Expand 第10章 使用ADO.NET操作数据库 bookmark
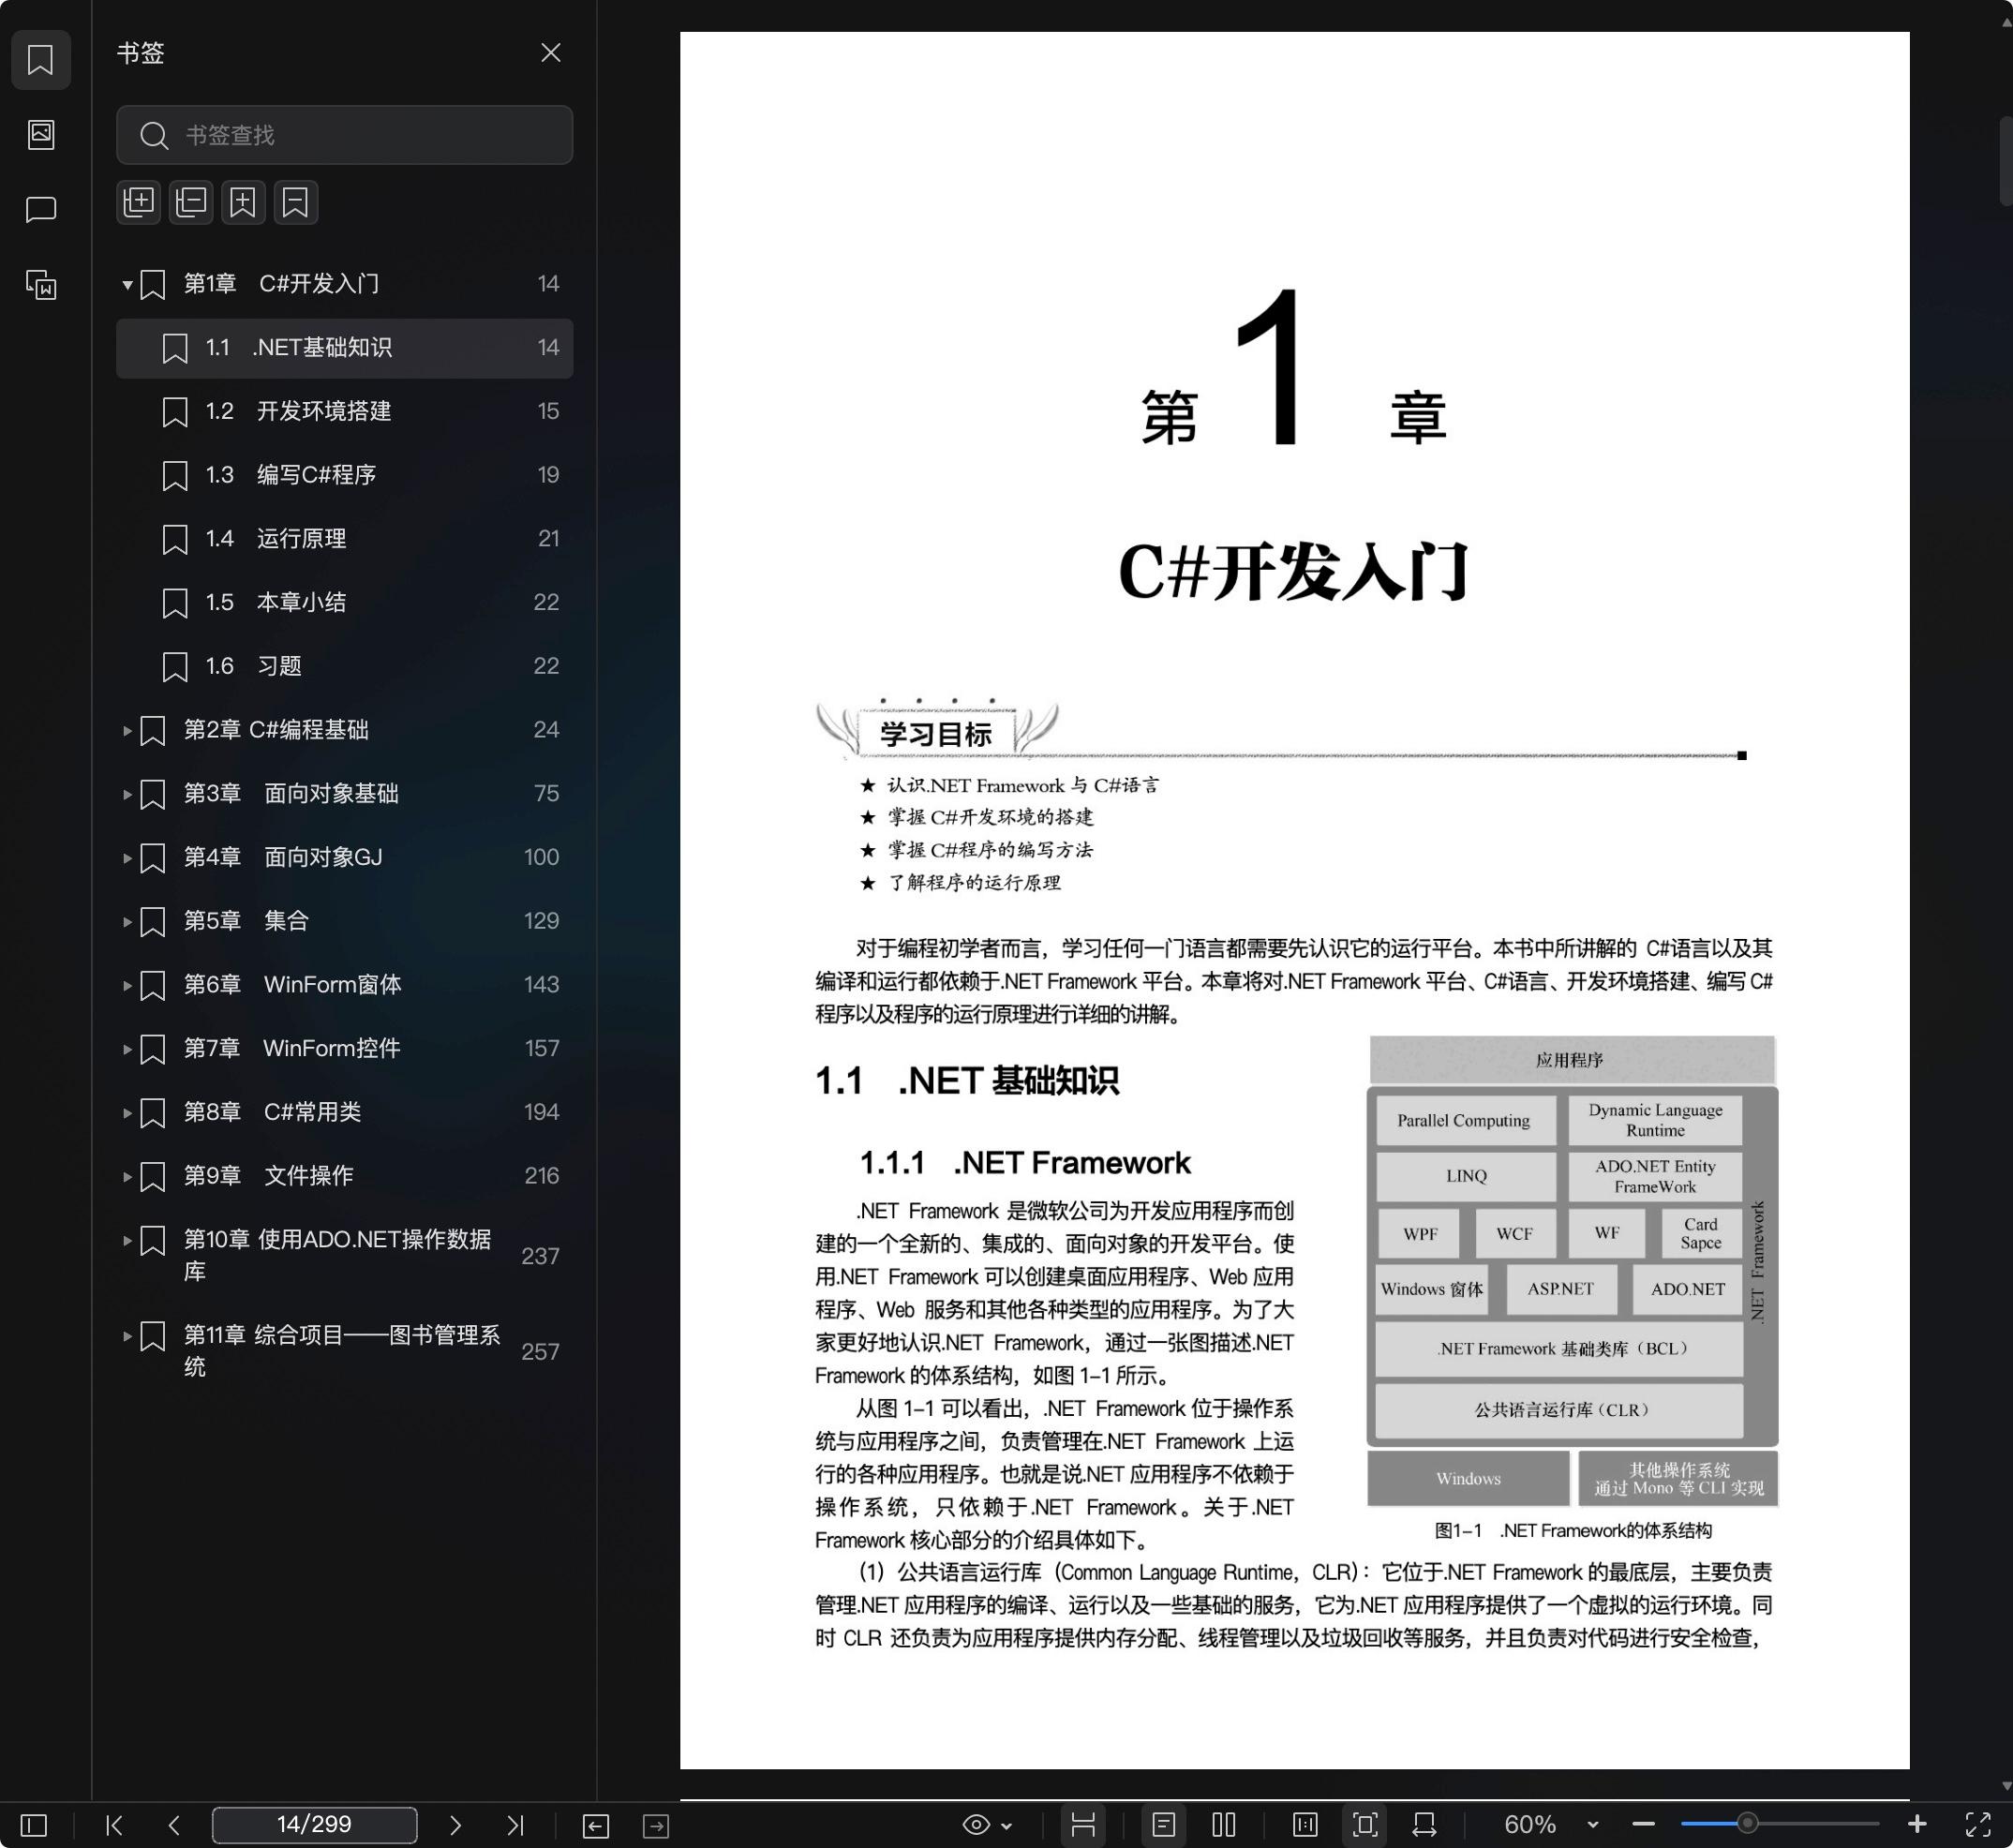 (x=127, y=1240)
